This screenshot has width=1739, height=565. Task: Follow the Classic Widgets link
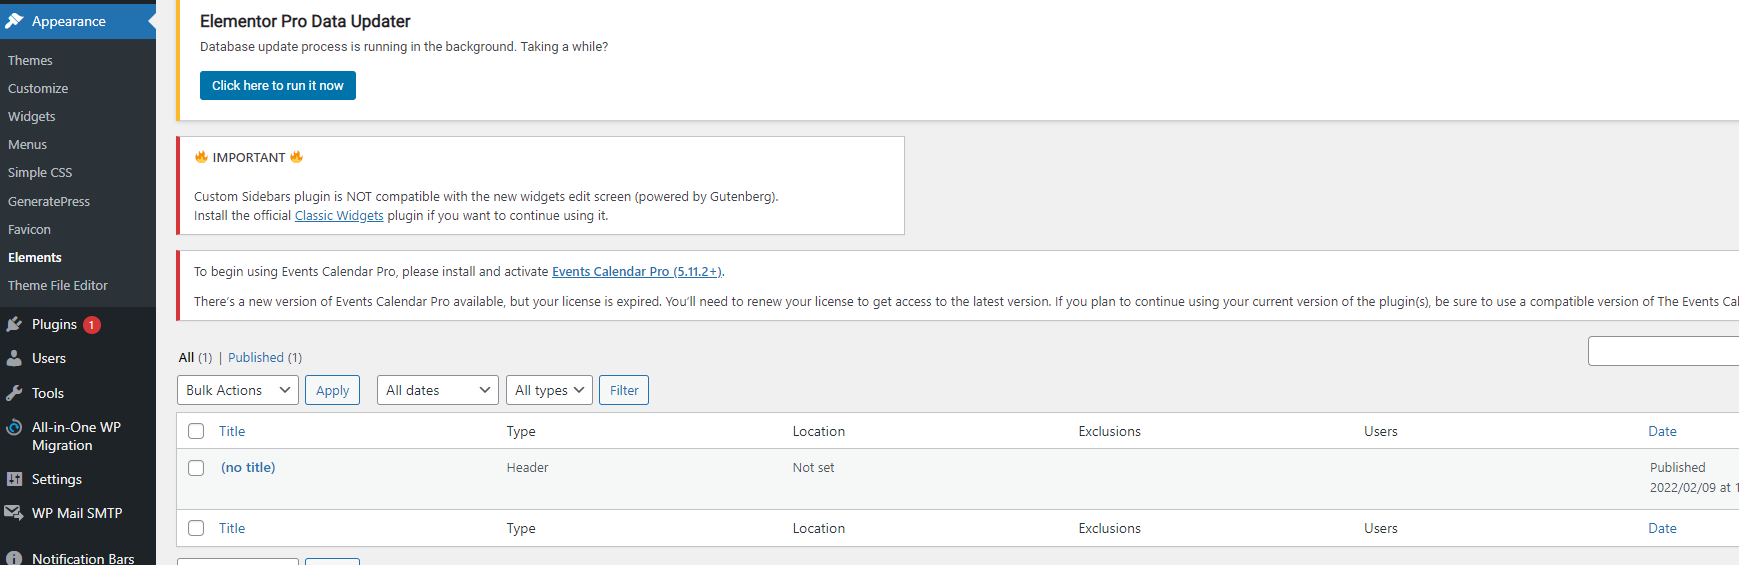tap(339, 215)
